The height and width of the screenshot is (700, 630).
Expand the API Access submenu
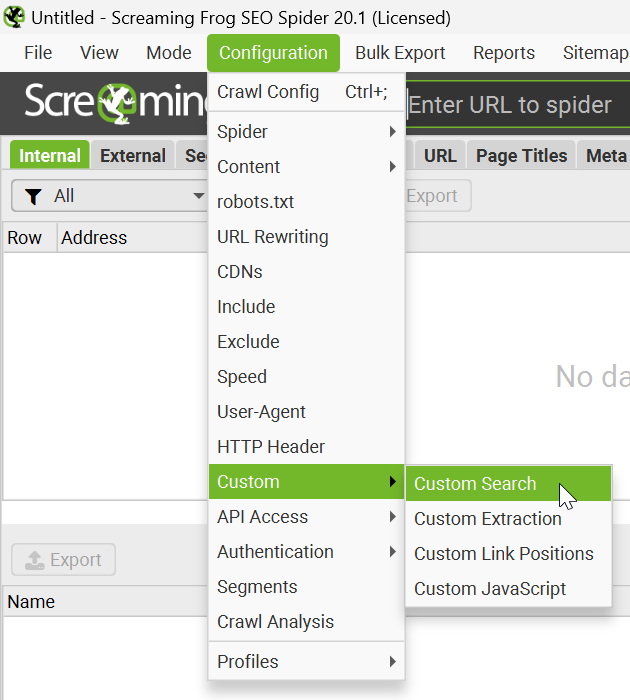[x=306, y=517]
